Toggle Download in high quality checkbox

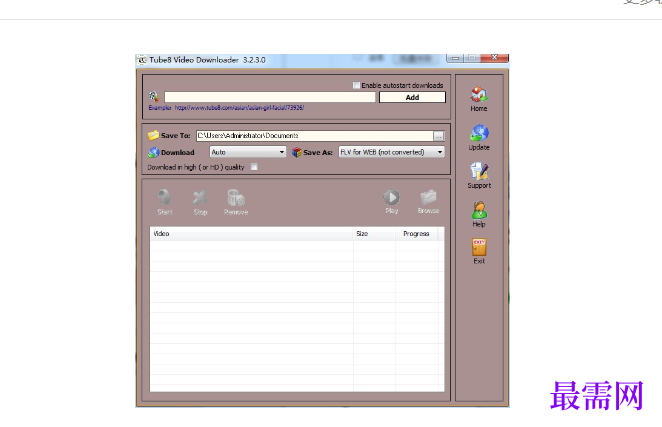coord(254,167)
